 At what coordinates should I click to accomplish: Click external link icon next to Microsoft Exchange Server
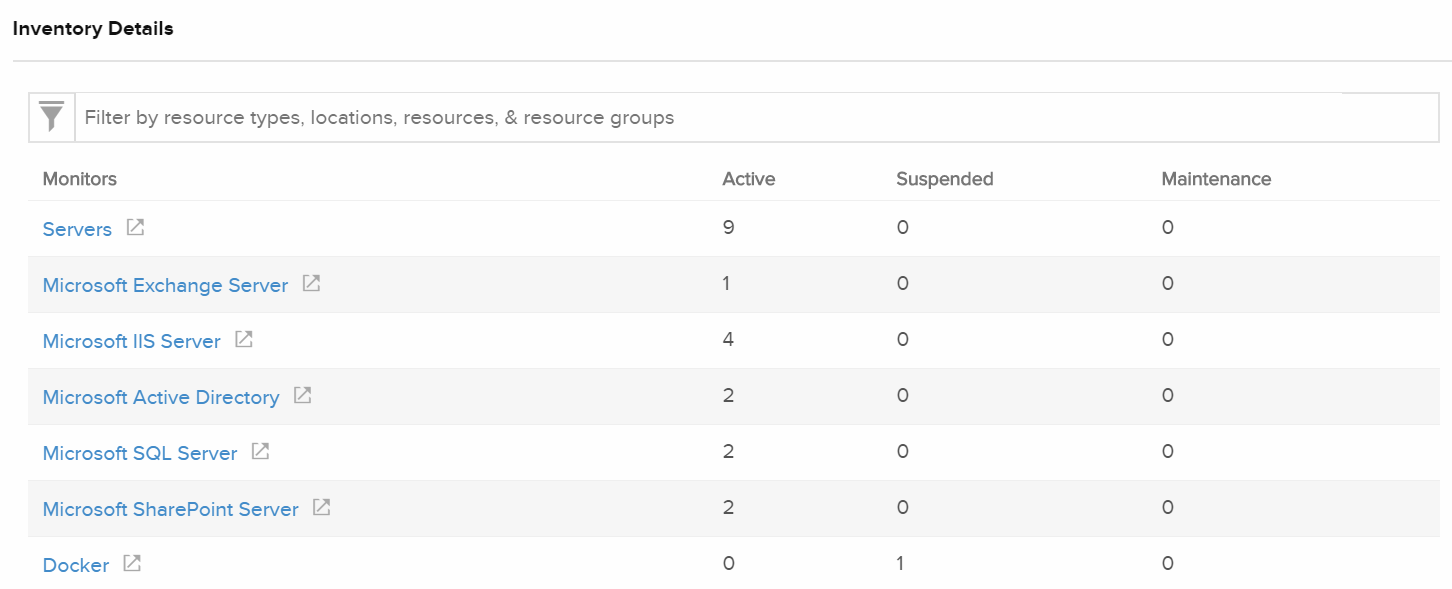tap(311, 283)
